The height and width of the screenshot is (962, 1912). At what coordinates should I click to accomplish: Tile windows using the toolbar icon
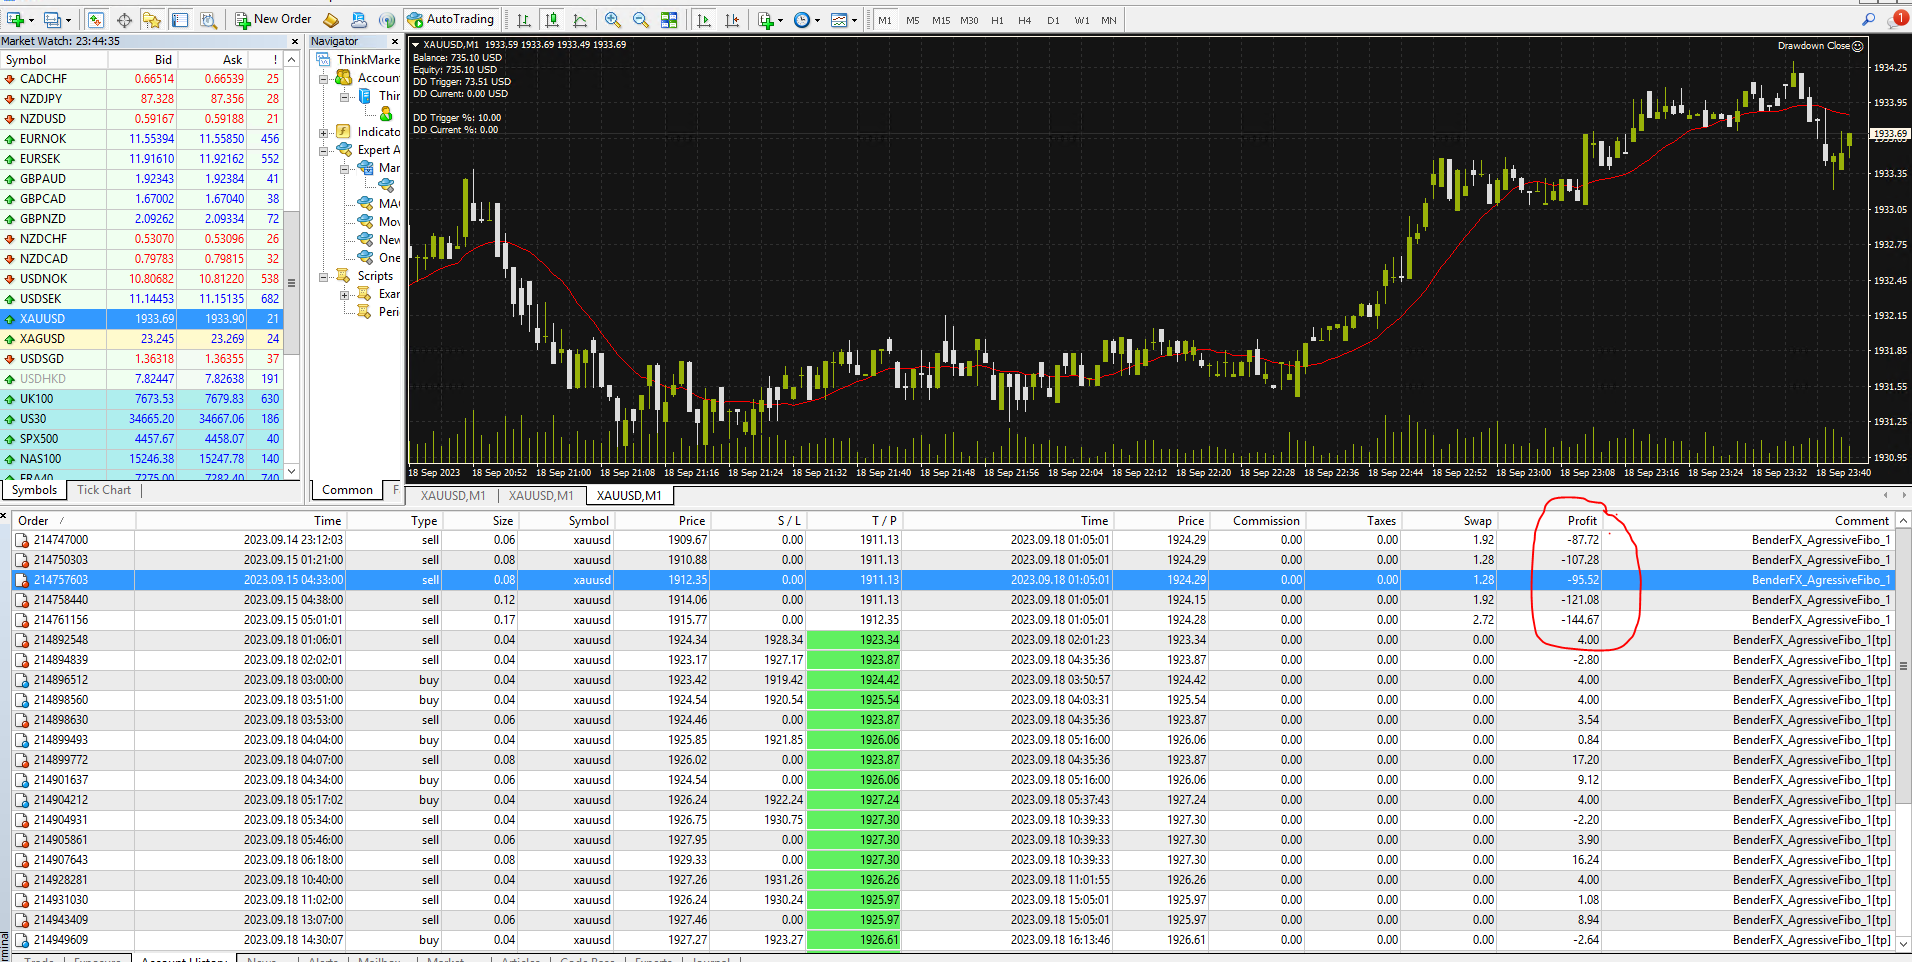(x=669, y=20)
